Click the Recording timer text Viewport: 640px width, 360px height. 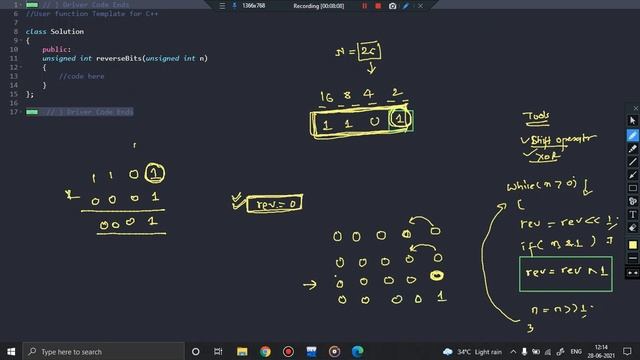pos(318,6)
